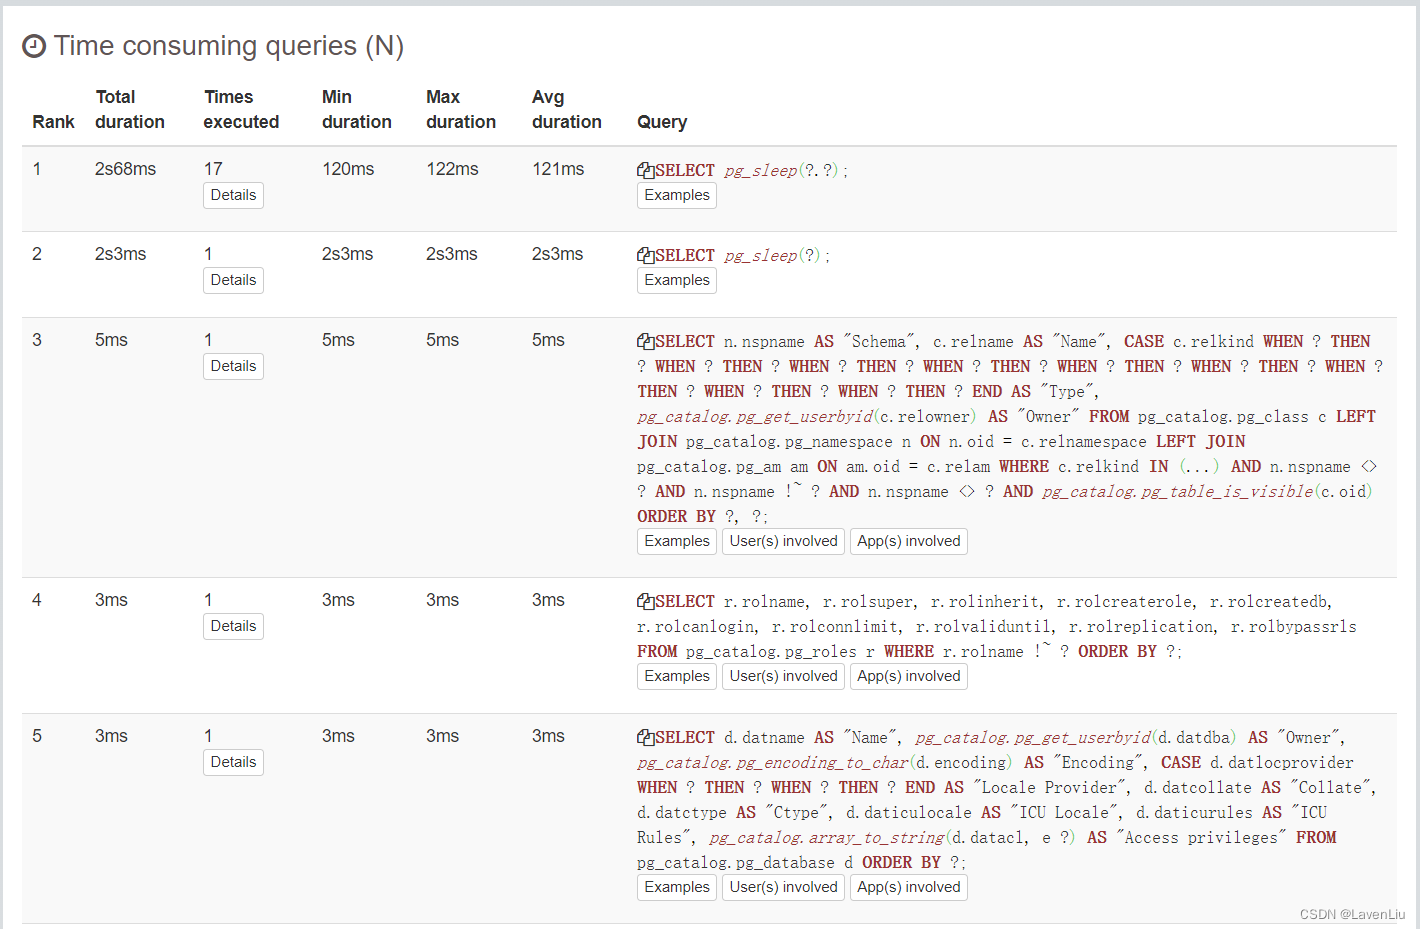Open Examples for rank 5 database query
Screen dimensions: 1420x929
pyautogui.click(x=677, y=888)
